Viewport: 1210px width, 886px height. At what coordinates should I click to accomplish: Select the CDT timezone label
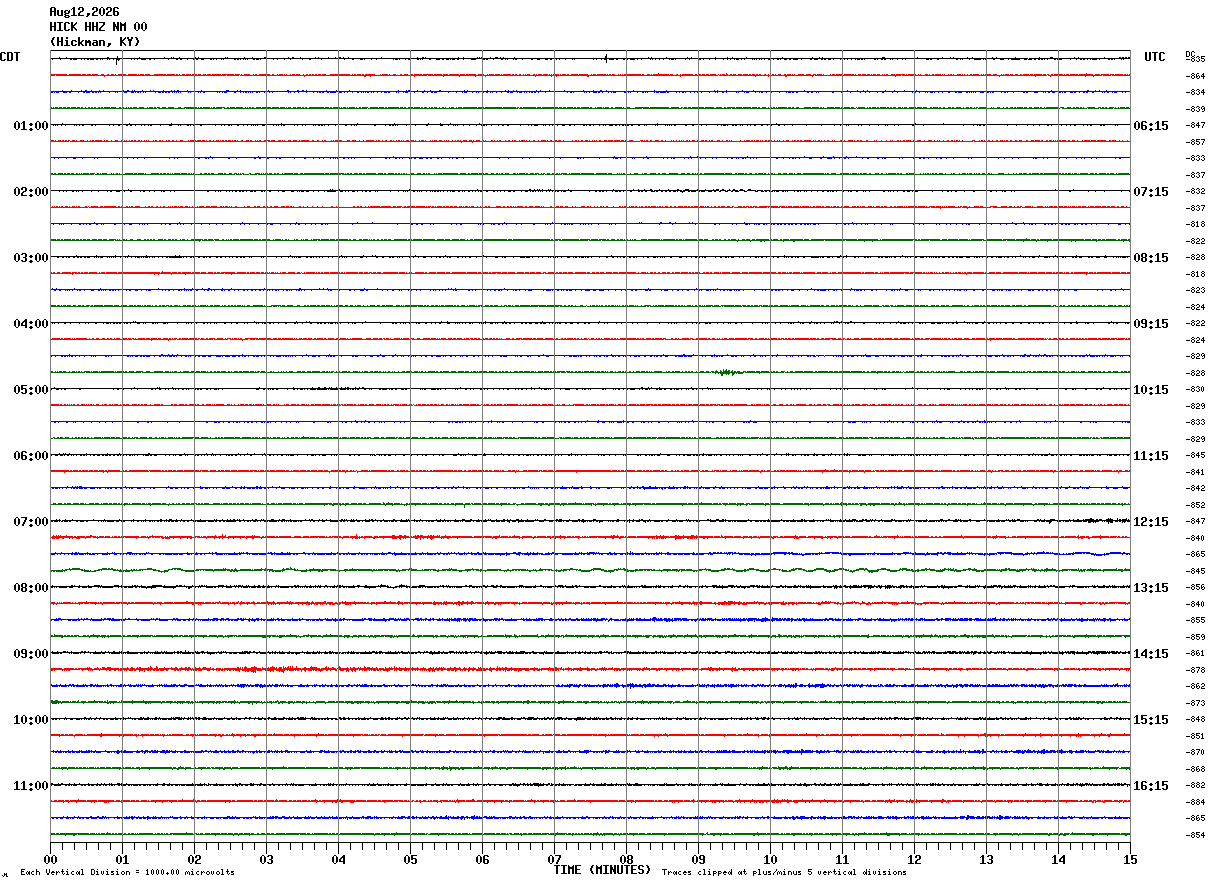tap(10, 57)
